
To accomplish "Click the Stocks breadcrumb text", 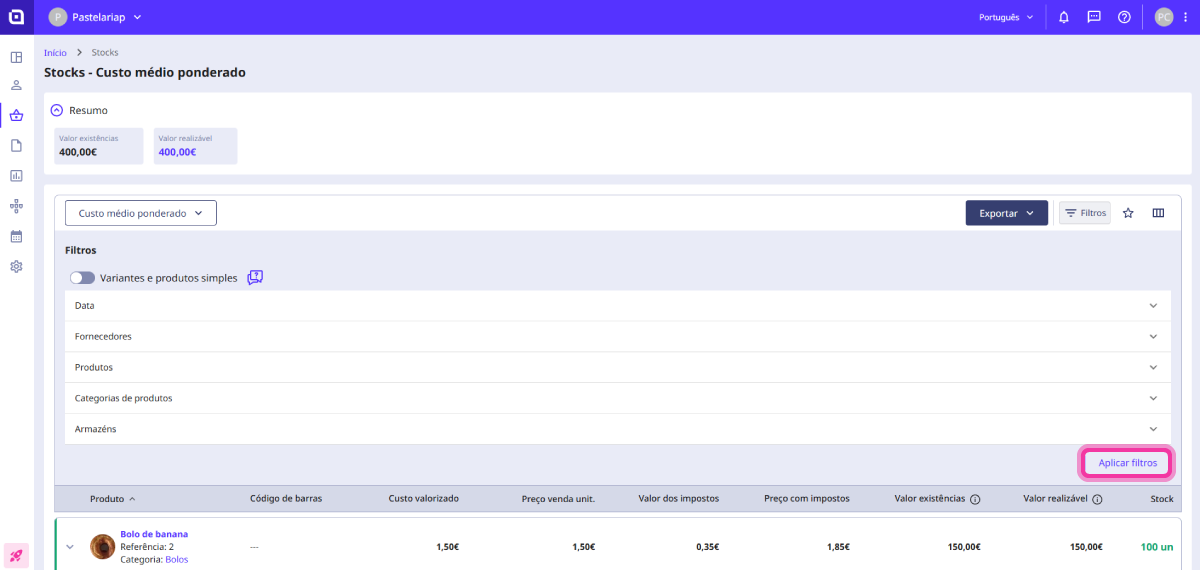I will [x=105, y=52].
